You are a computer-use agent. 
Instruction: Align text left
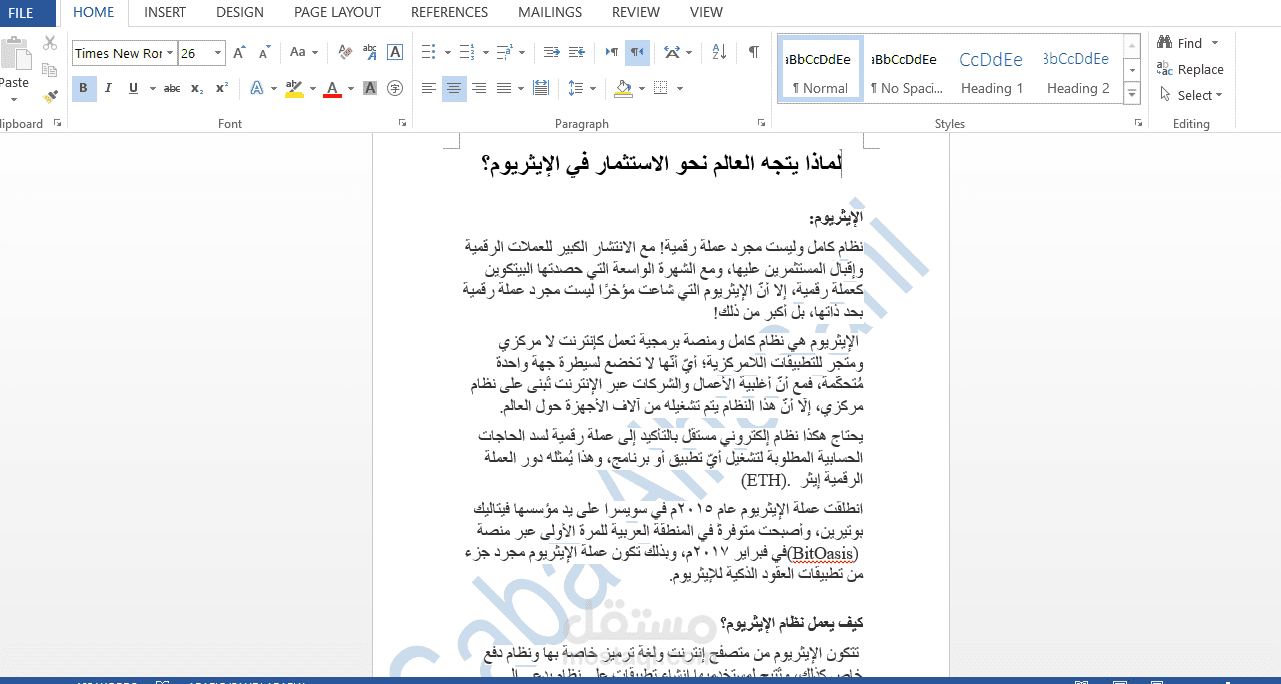pyautogui.click(x=429, y=88)
